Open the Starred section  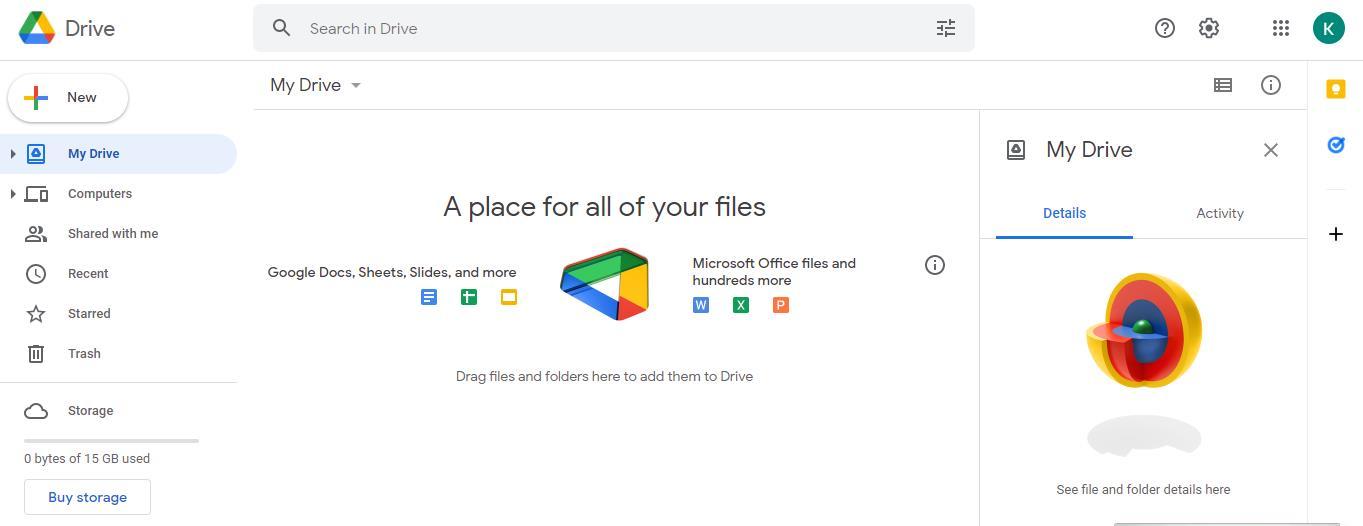pos(118,314)
